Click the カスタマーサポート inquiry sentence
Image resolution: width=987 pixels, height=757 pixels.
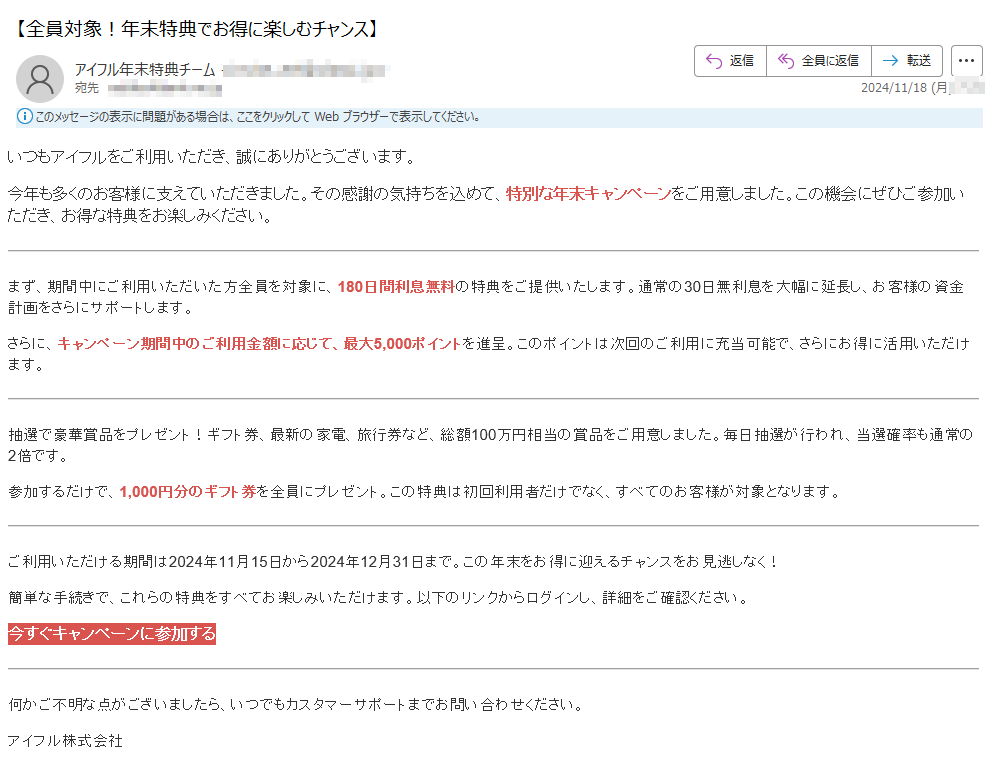tap(296, 704)
